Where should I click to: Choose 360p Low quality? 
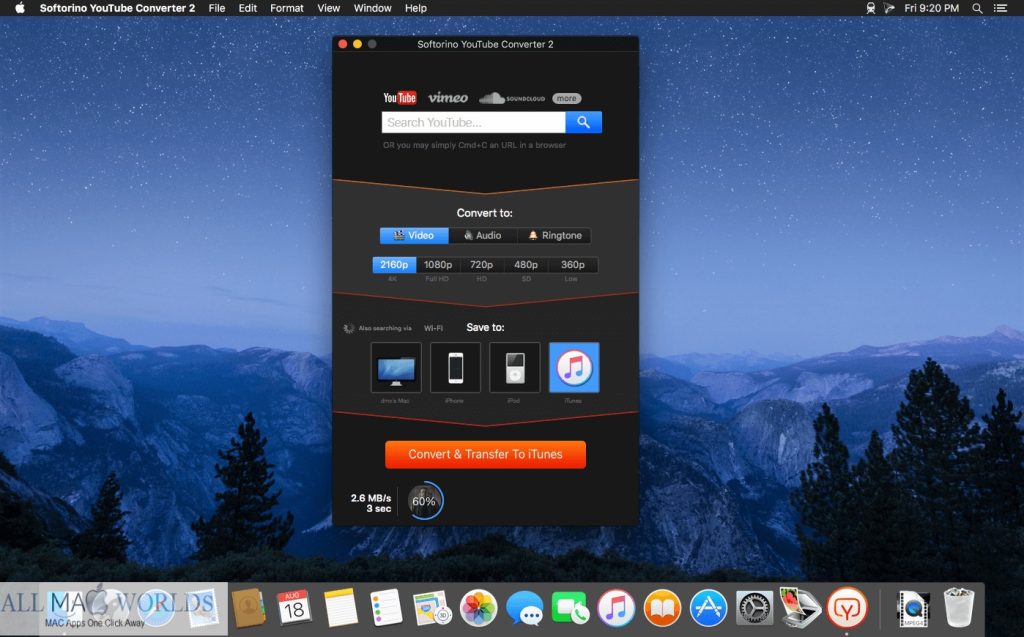pyautogui.click(x=573, y=265)
